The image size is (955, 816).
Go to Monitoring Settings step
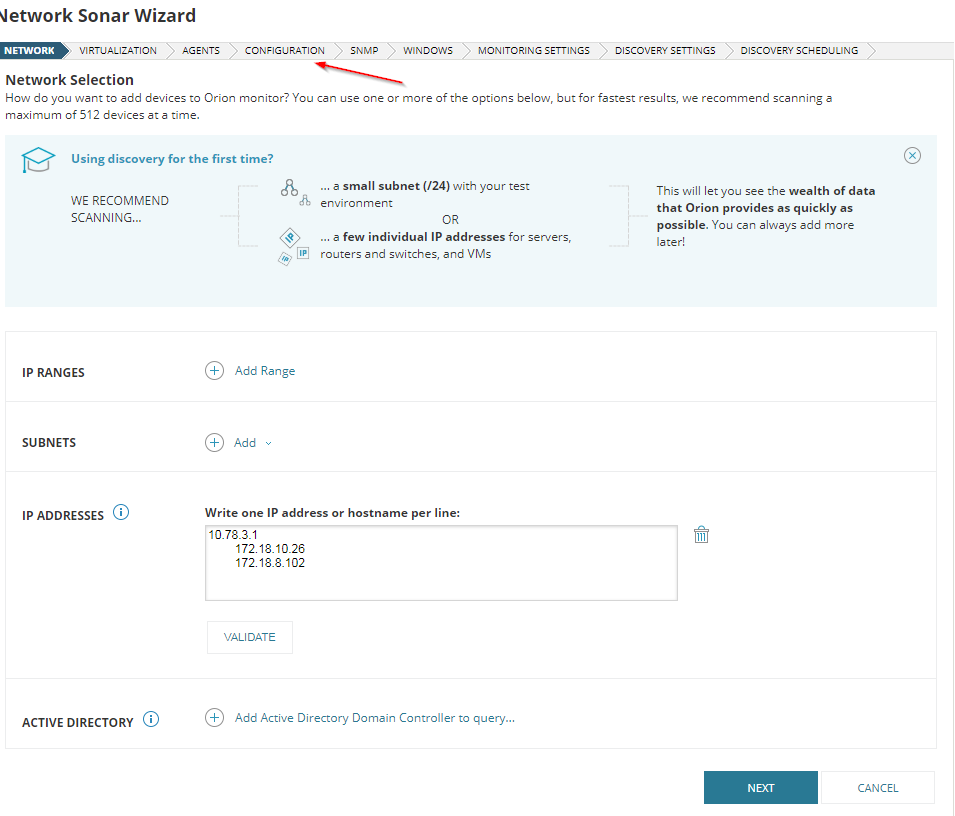[534, 51]
